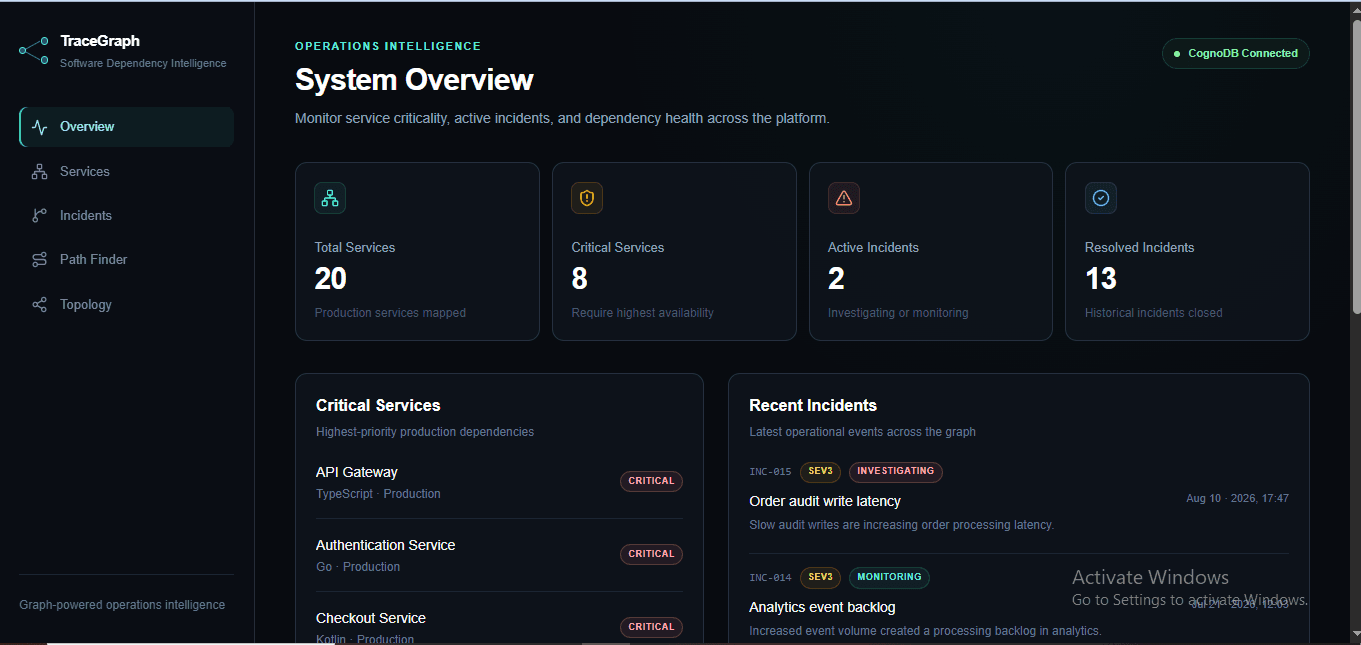Click 'Historical incidents closed' caption
Screen dimensions: 1361x645
point(1154,313)
